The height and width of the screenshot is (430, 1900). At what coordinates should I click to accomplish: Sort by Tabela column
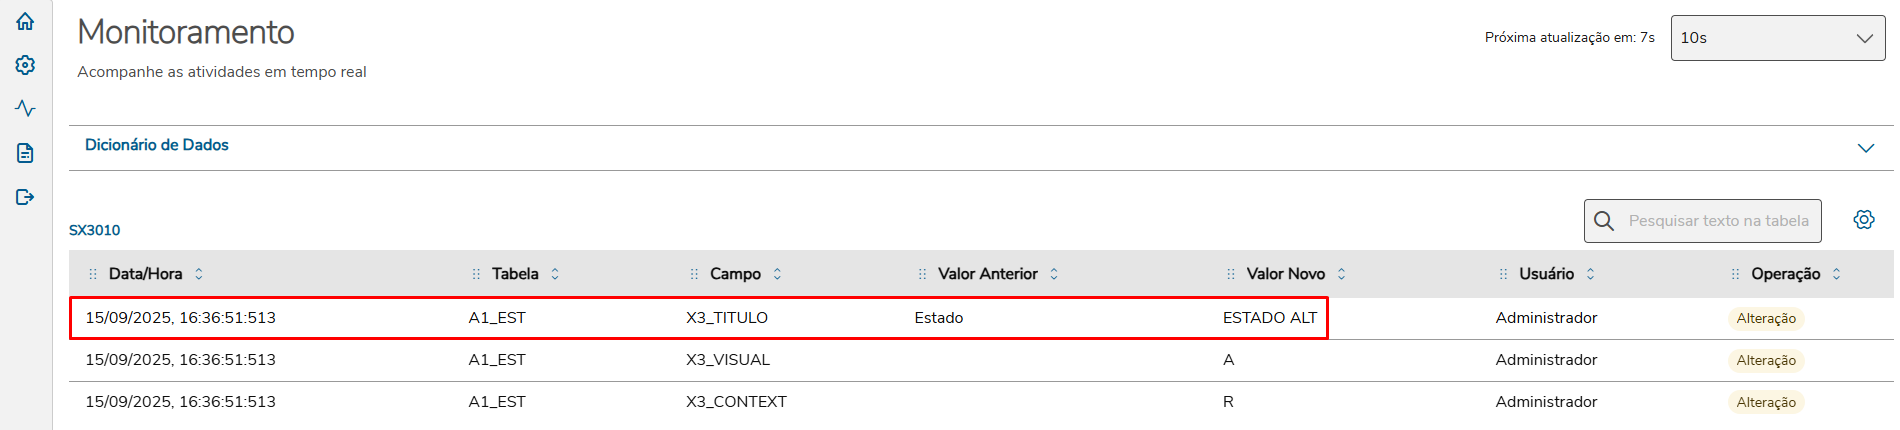pos(555,274)
